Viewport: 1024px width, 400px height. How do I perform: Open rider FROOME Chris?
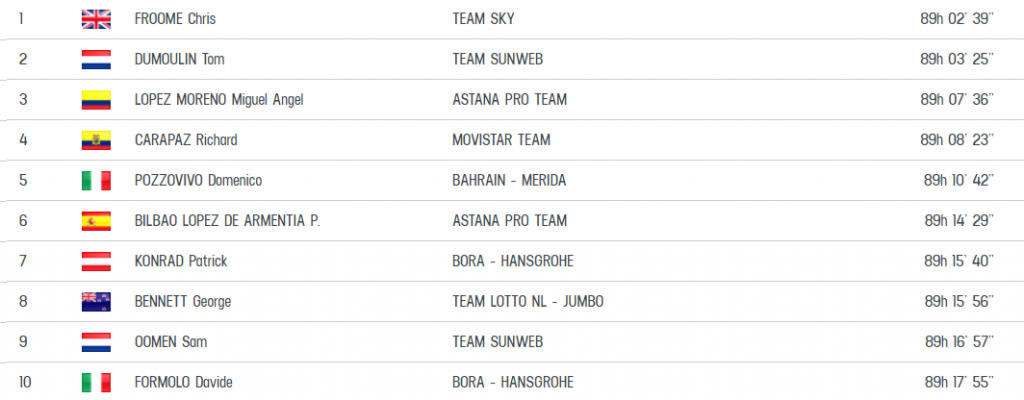point(174,19)
